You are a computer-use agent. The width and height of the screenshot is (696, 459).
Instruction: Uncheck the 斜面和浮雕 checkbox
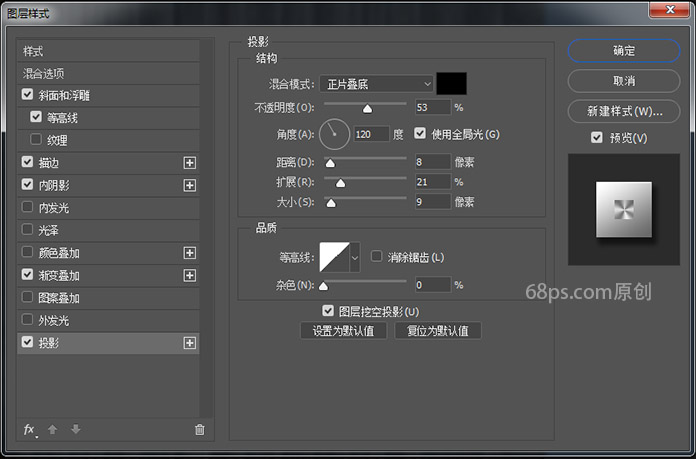point(28,94)
